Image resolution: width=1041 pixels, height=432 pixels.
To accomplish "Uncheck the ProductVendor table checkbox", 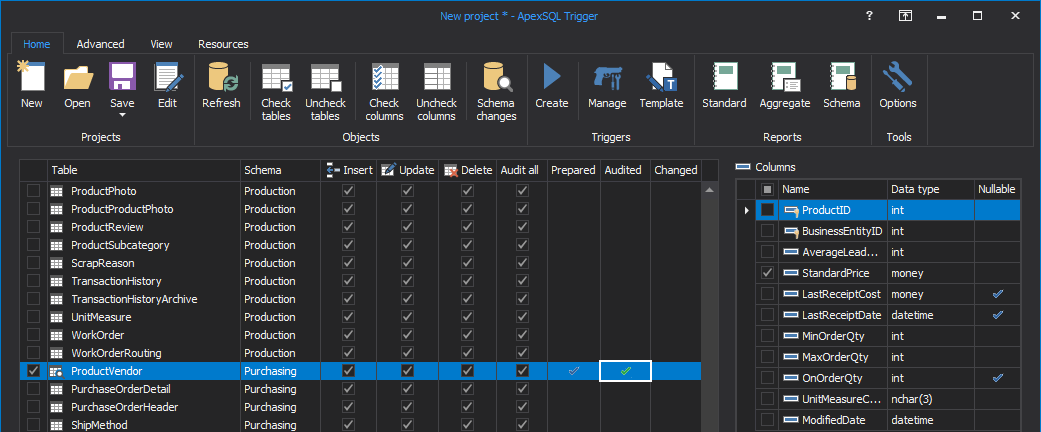I will [x=33, y=371].
